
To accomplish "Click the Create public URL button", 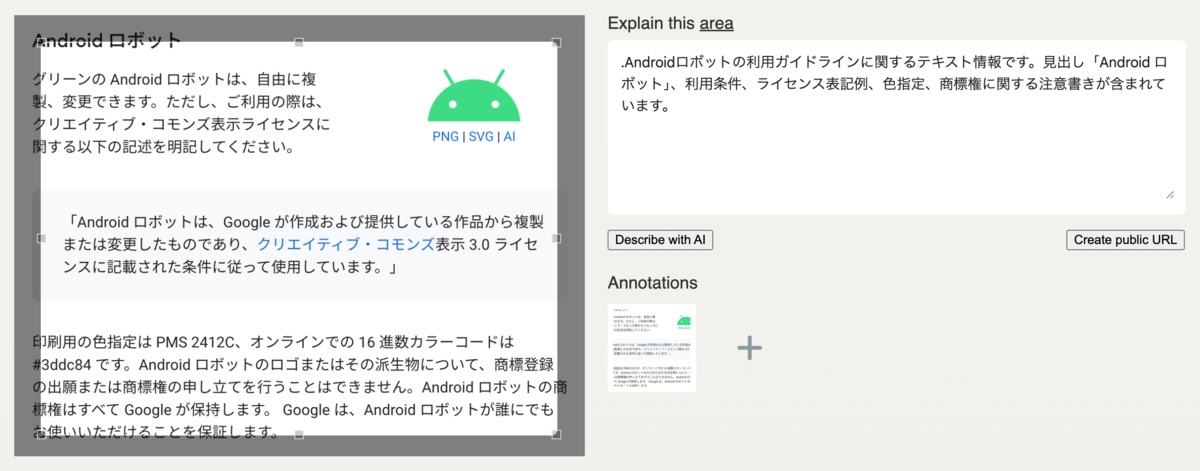I will point(1125,240).
